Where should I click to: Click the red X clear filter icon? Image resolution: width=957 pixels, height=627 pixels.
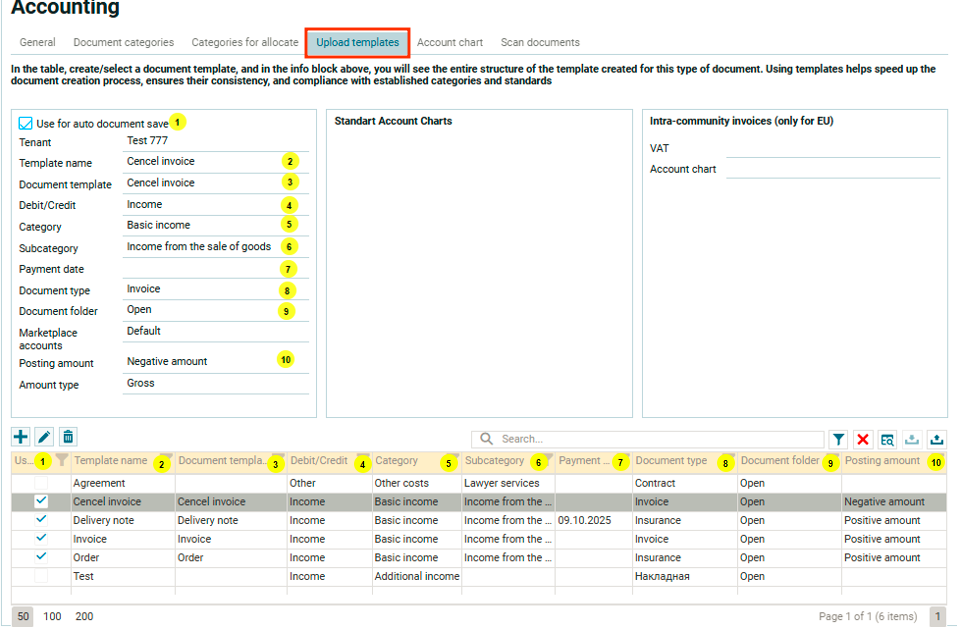point(863,439)
